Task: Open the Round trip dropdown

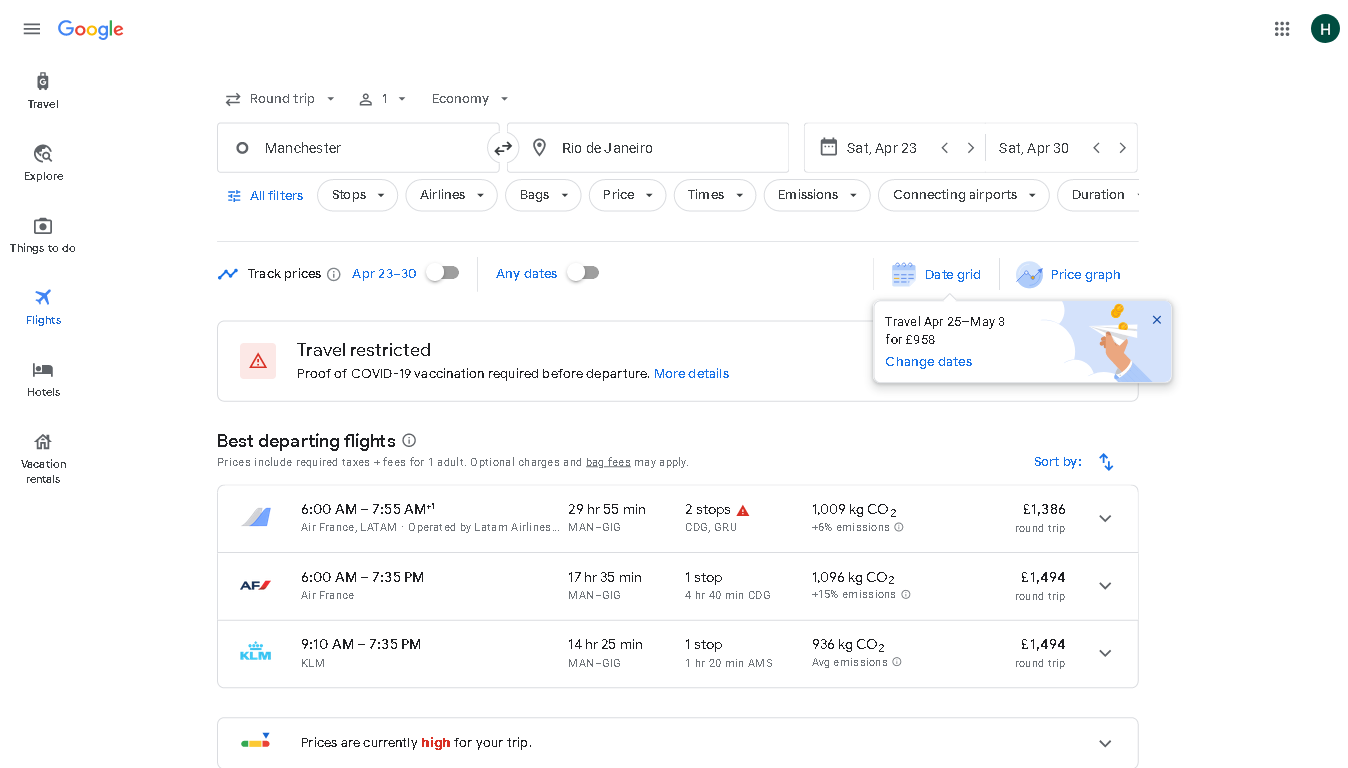Action: (281, 99)
